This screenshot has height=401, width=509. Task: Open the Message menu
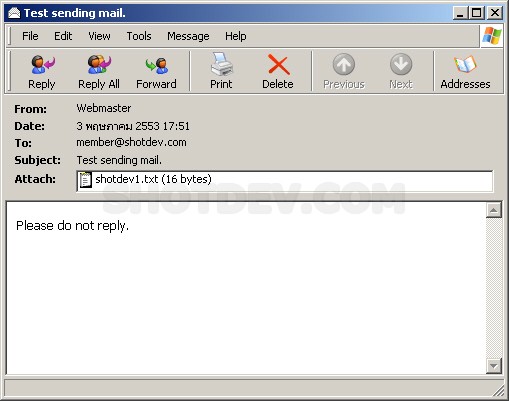[188, 36]
